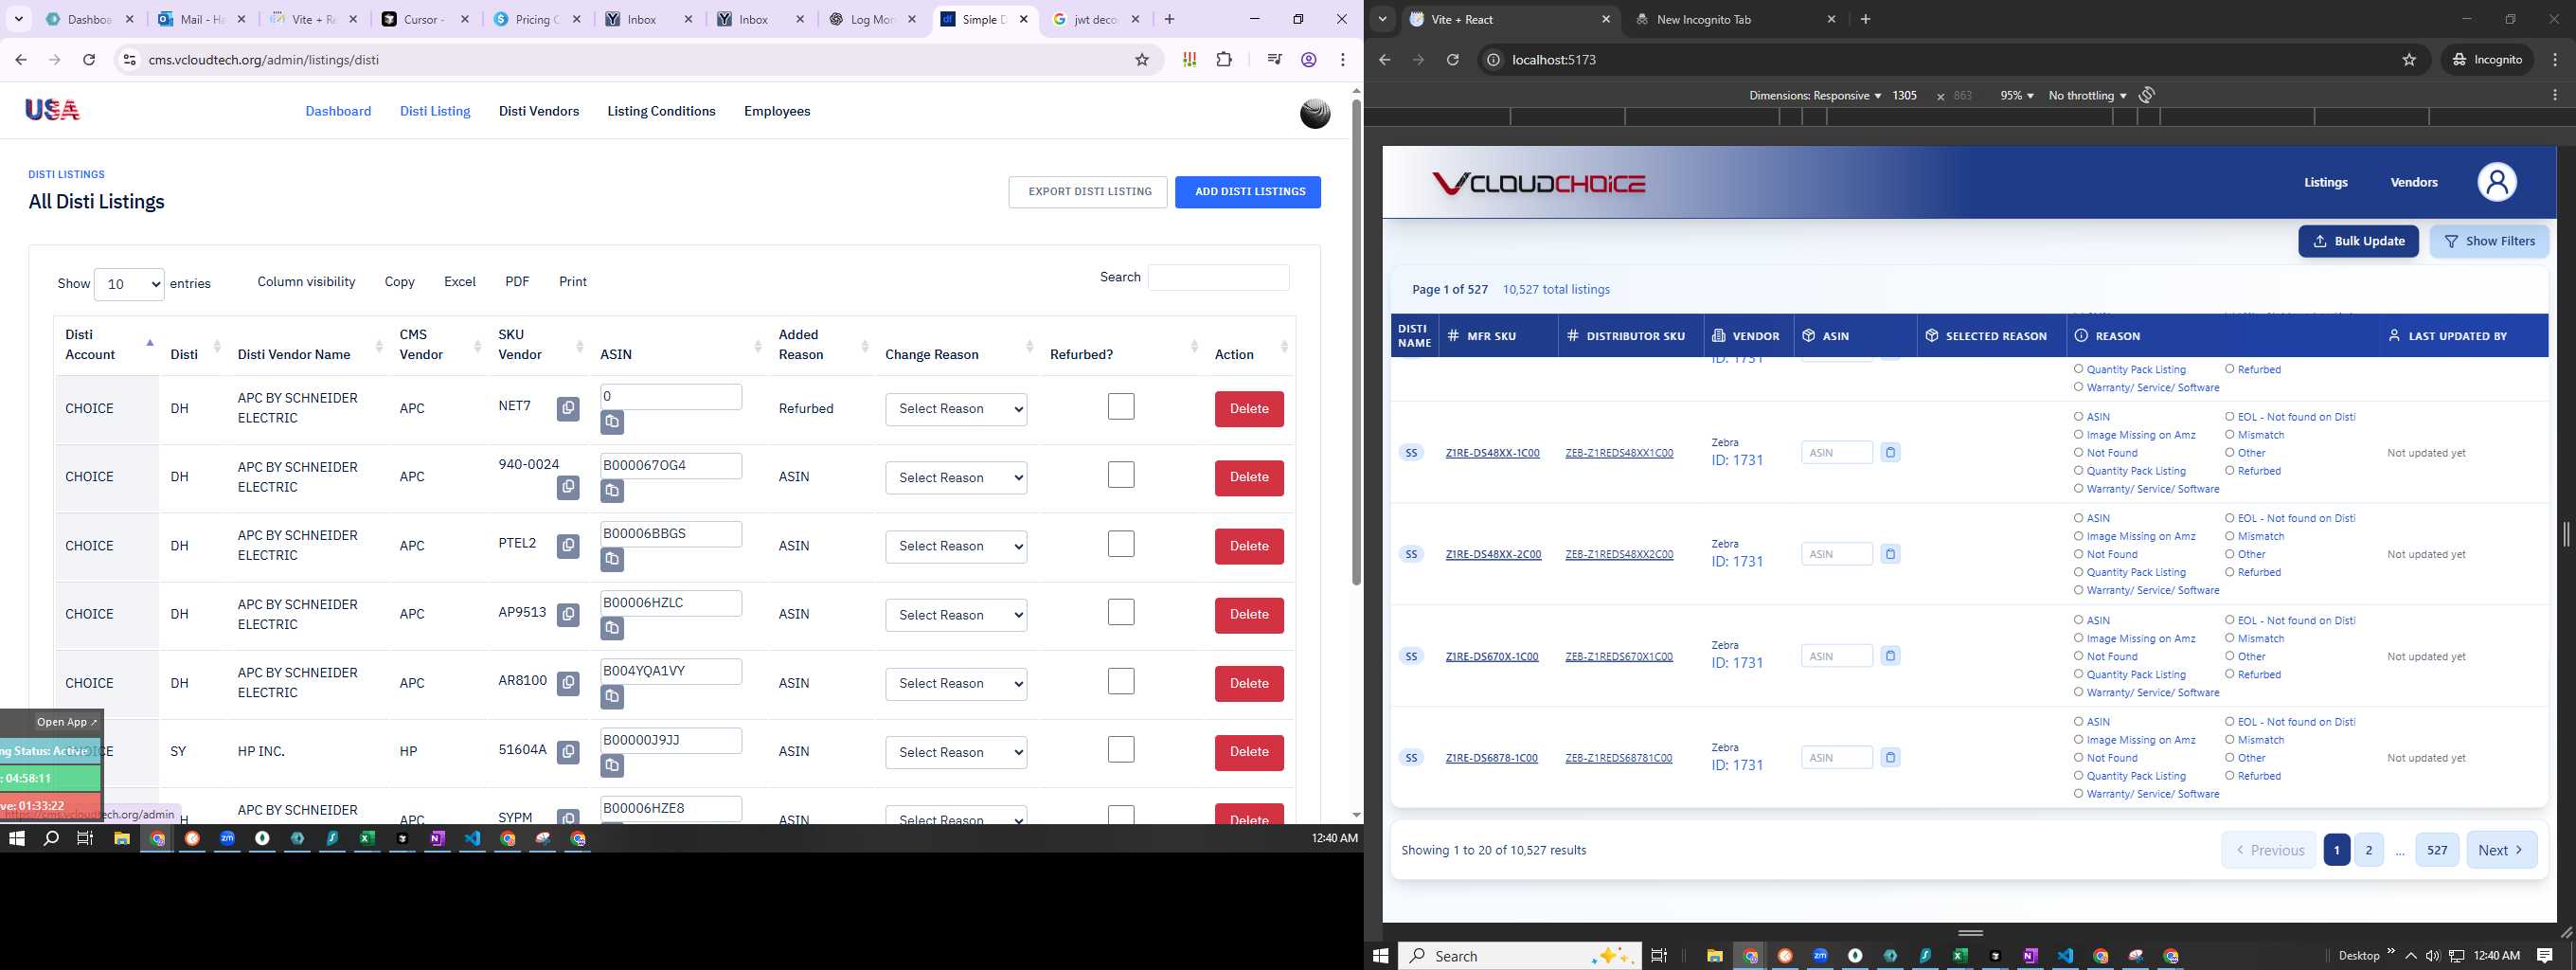Viewport: 2576px width, 970px height.
Task: Open link ZEB-Z1REDS670X1C00
Action: tap(1618, 657)
